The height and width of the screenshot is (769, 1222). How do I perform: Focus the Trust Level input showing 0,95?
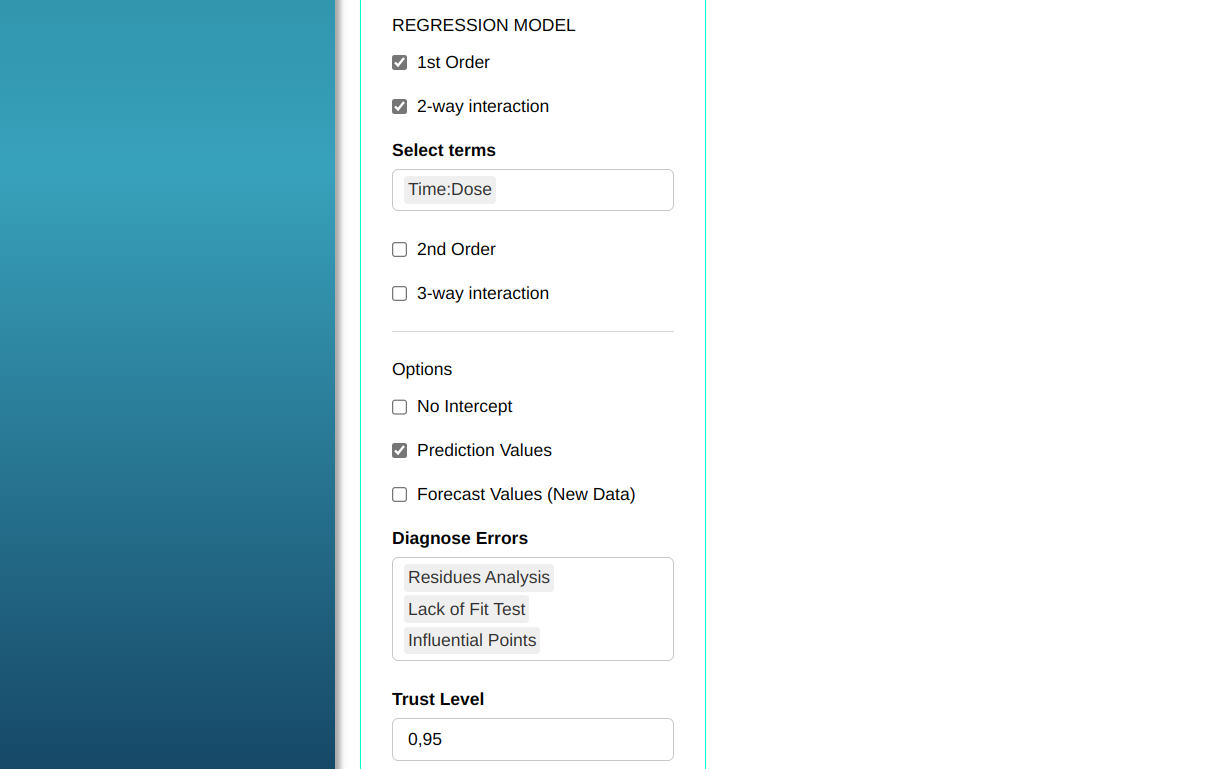(x=532, y=740)
